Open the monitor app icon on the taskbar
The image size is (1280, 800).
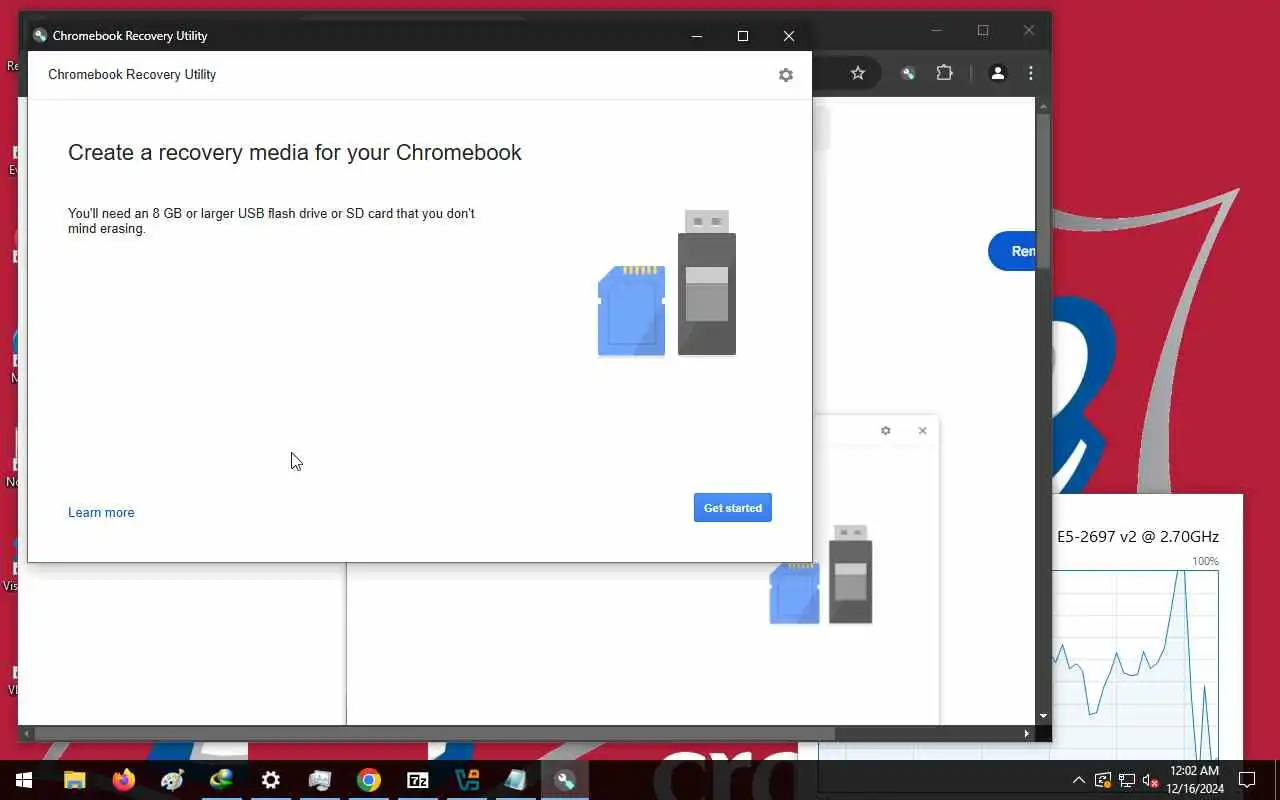(320, 780)
